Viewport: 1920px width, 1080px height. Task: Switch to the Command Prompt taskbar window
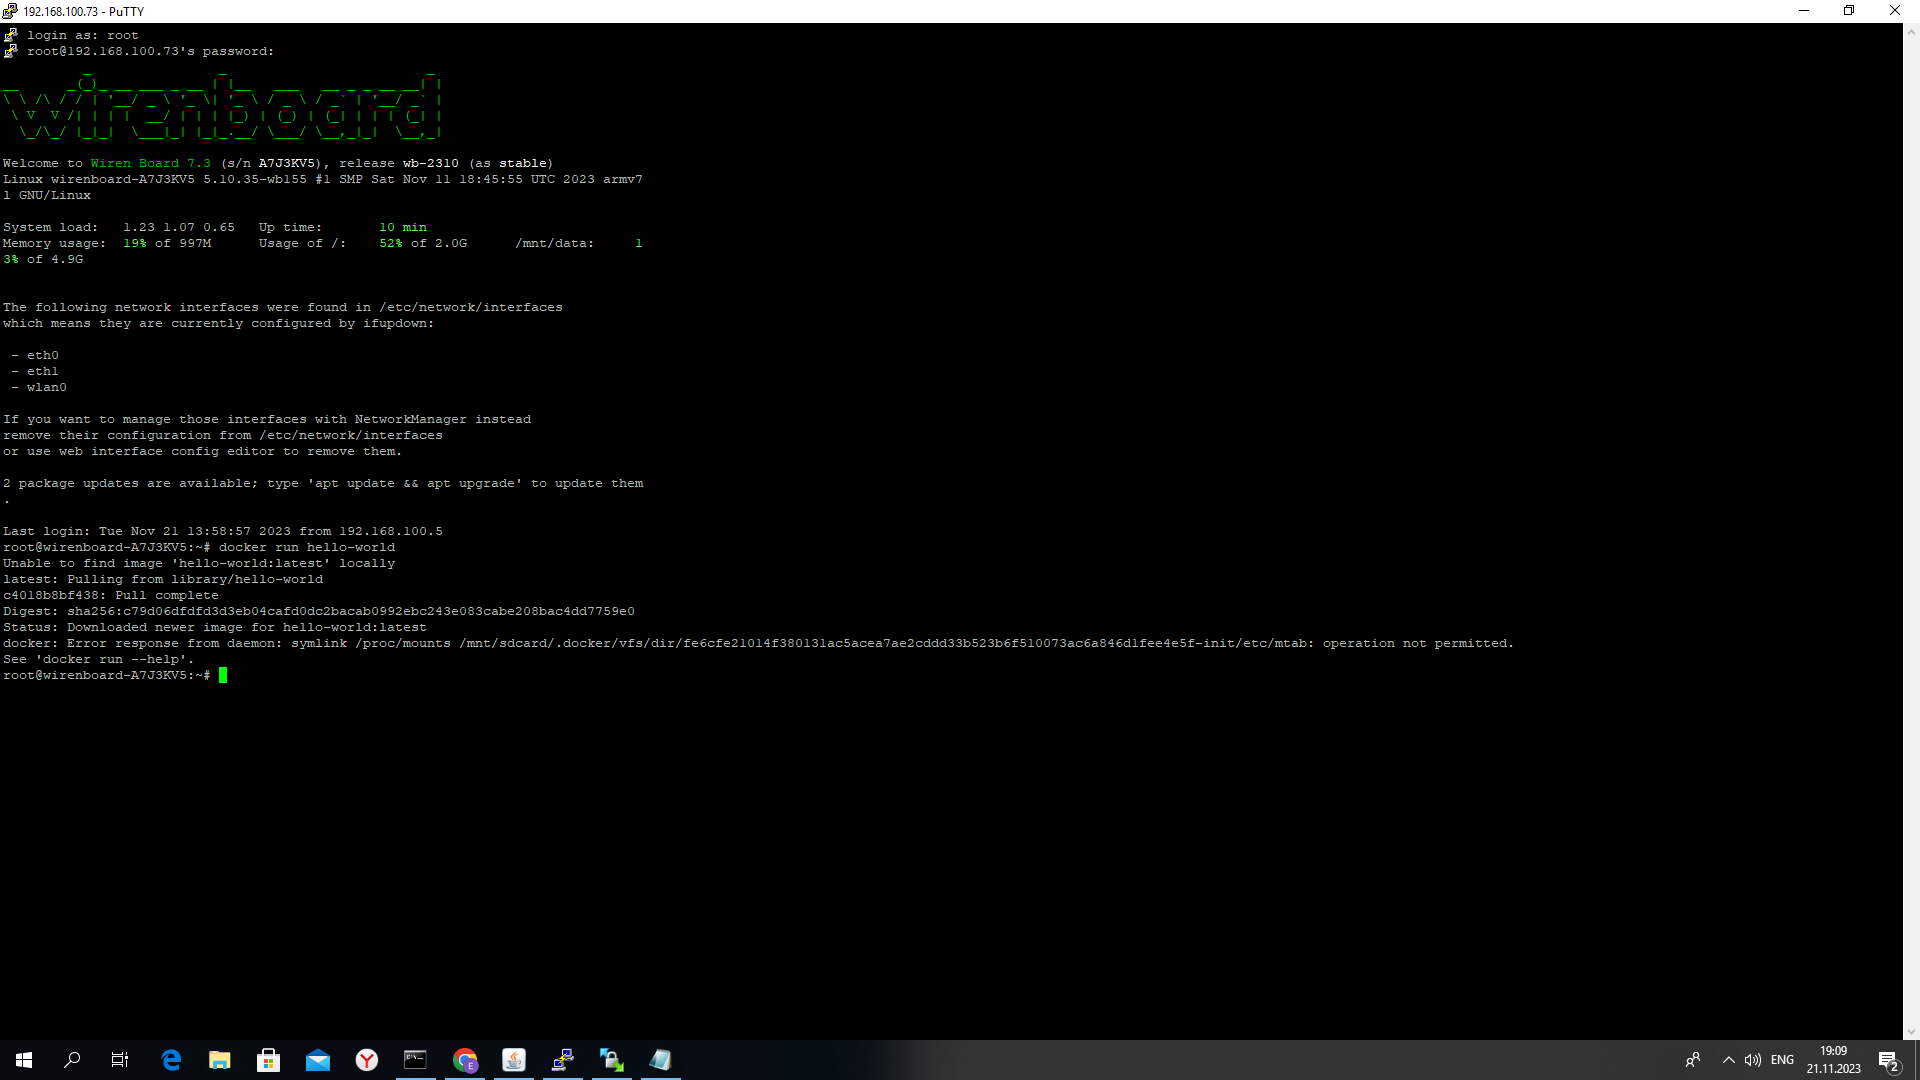click(x=415, y=1060)
